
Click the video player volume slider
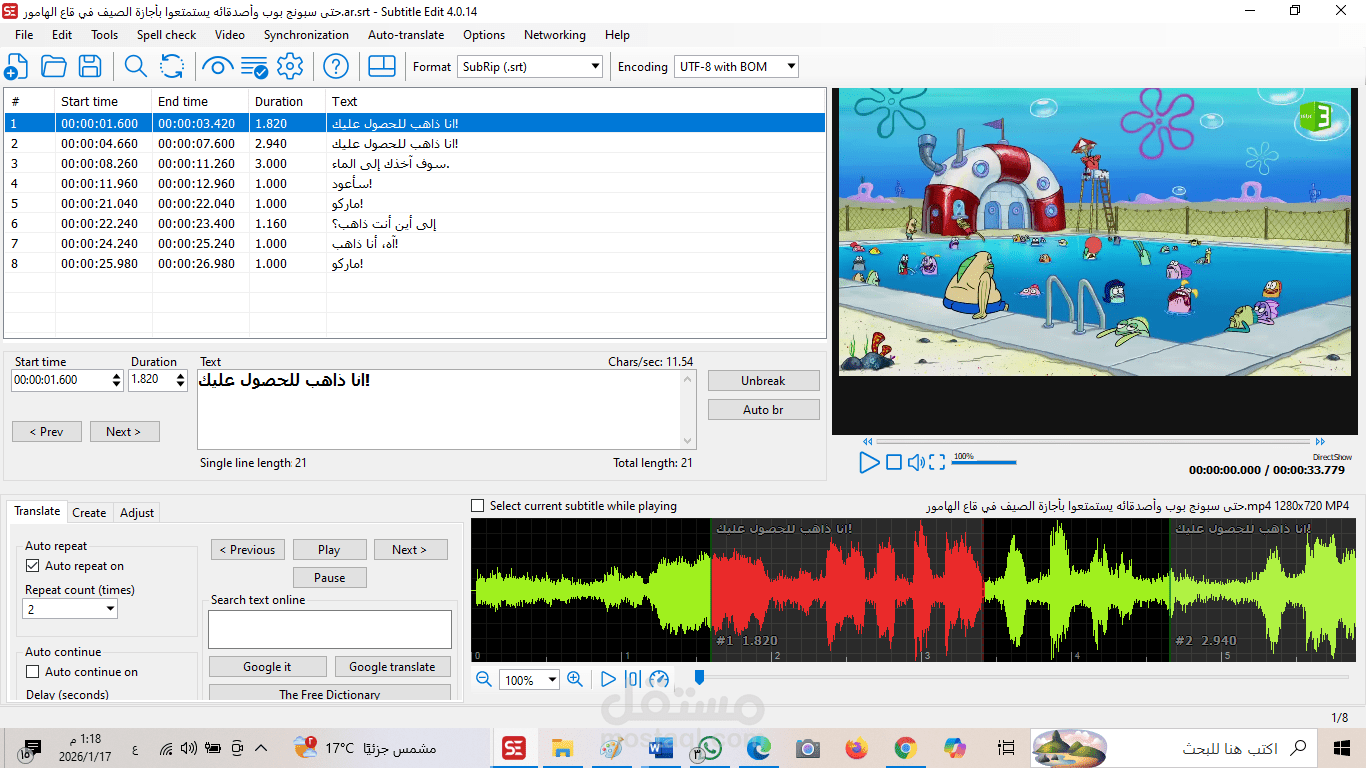(984, 462)
